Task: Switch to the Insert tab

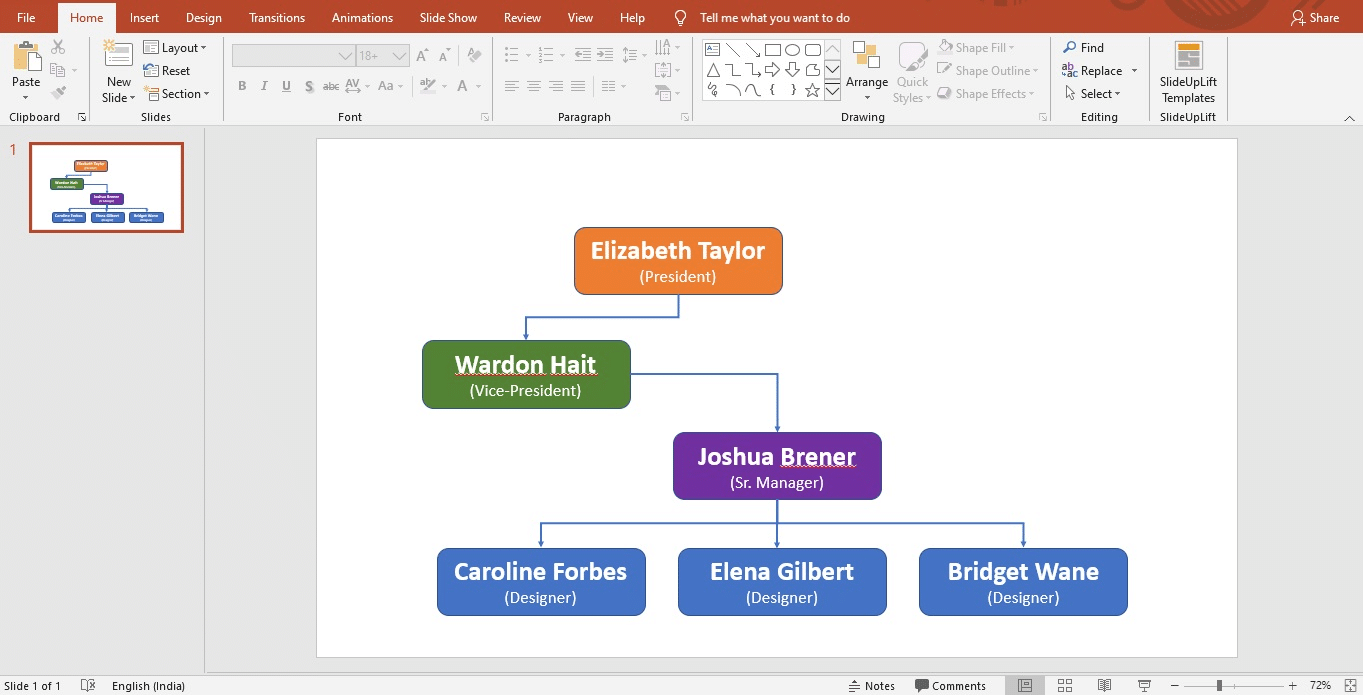Action: pos(144,17)
